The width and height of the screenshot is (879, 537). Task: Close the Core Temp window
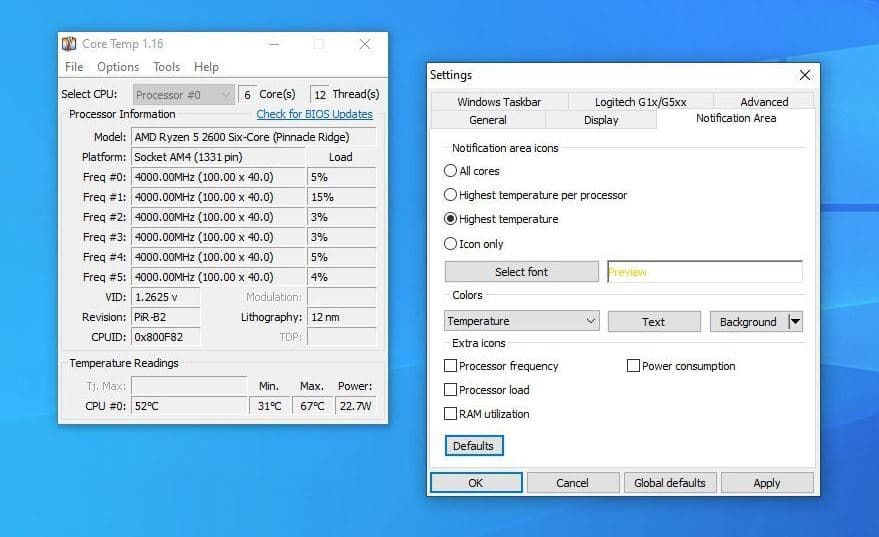pos(365,44)
